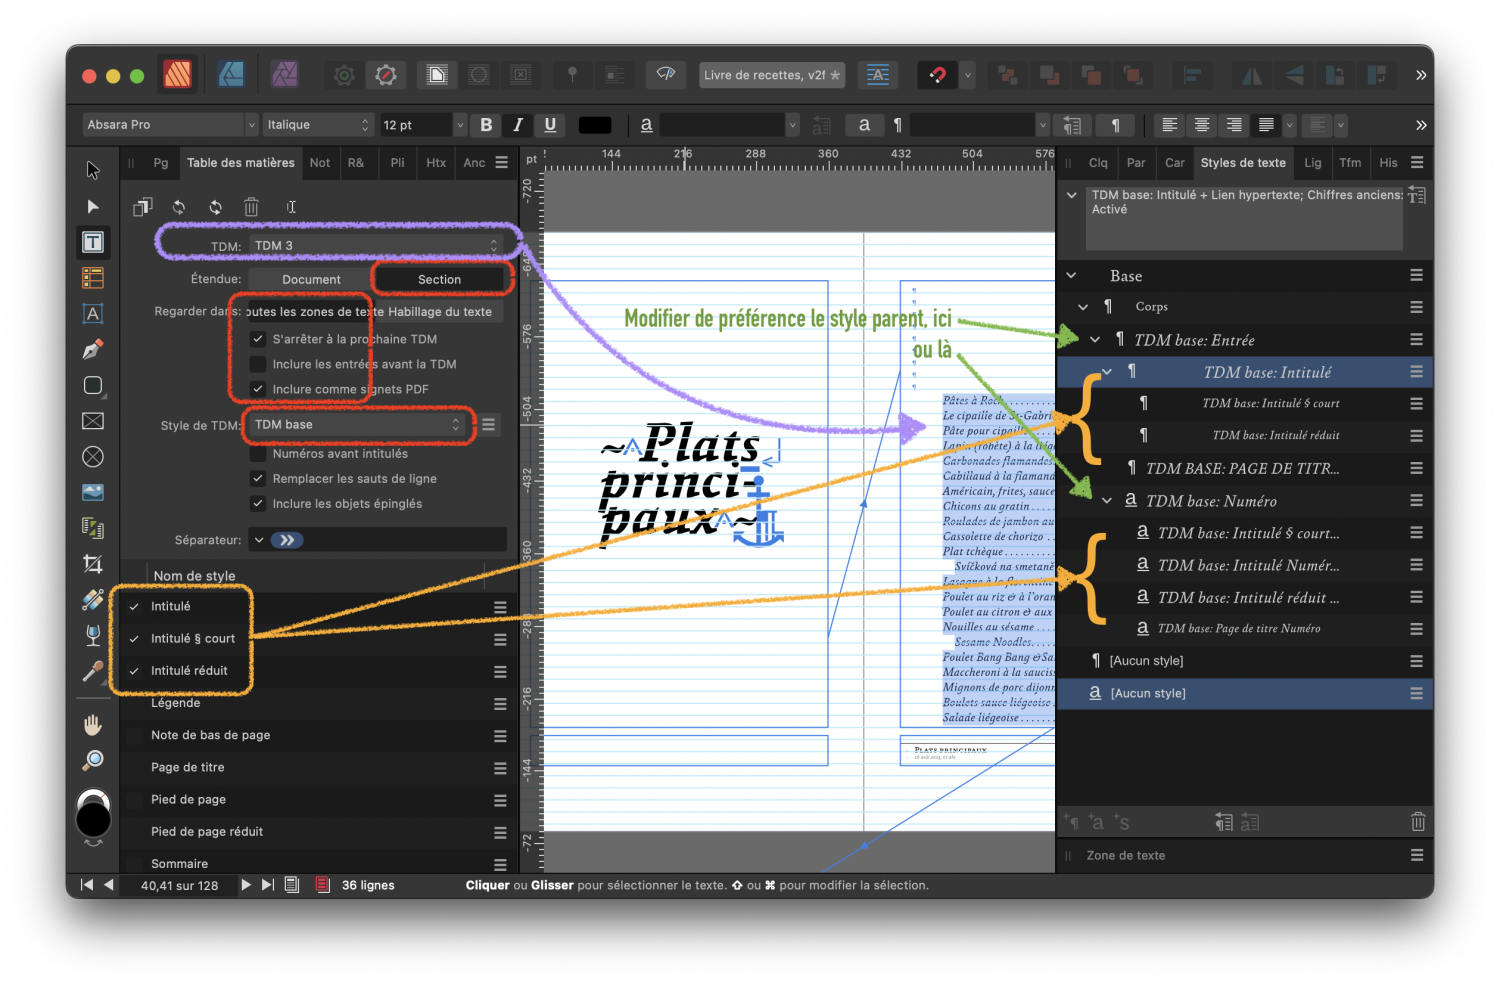Image resolution: width=1500 pixels, height=986 pixels.
Task: Click the black text color swatch
Action: point(594,125)
